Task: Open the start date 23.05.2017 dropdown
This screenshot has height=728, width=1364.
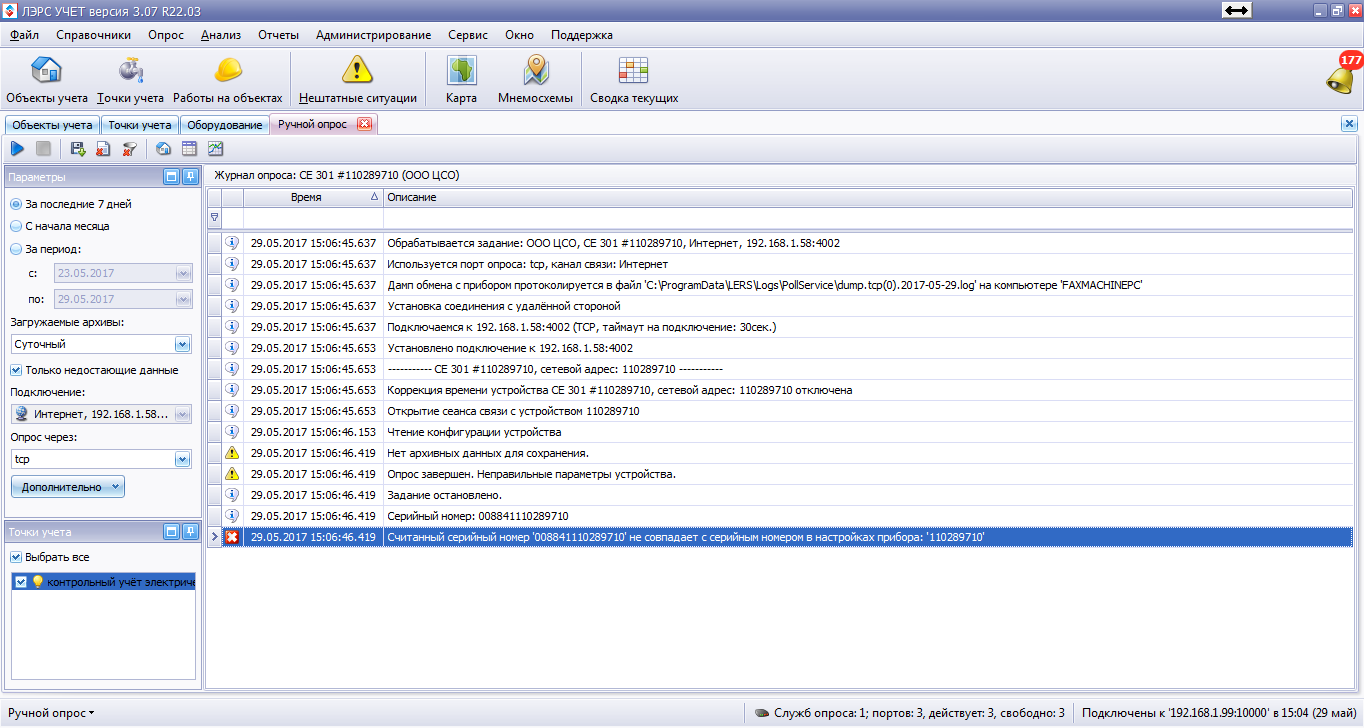Action: 182,273
